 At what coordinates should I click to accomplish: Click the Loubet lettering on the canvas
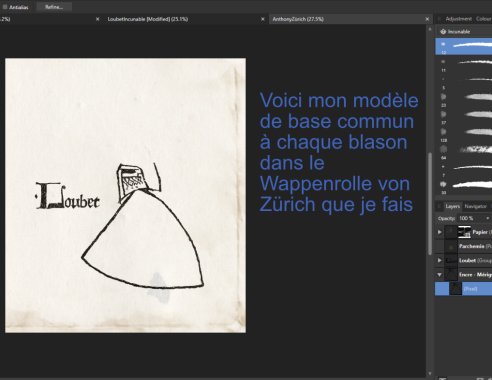point(68,196)
